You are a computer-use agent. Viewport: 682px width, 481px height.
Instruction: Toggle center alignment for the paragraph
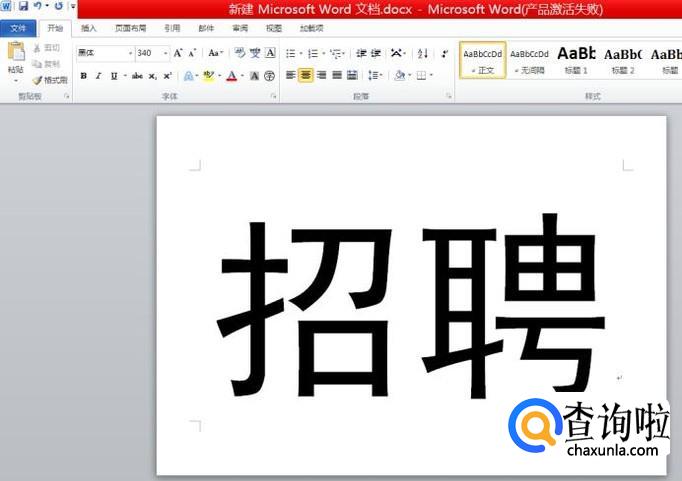(306, 76)
